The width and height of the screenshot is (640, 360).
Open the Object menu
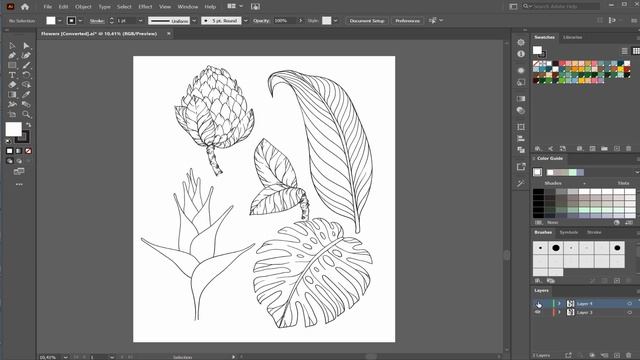(x=83, y=7)
